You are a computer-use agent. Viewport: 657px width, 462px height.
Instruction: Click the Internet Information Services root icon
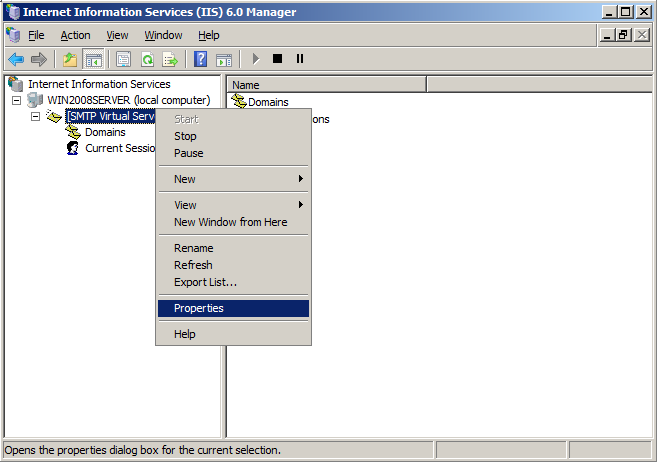(x=16, y=84)
